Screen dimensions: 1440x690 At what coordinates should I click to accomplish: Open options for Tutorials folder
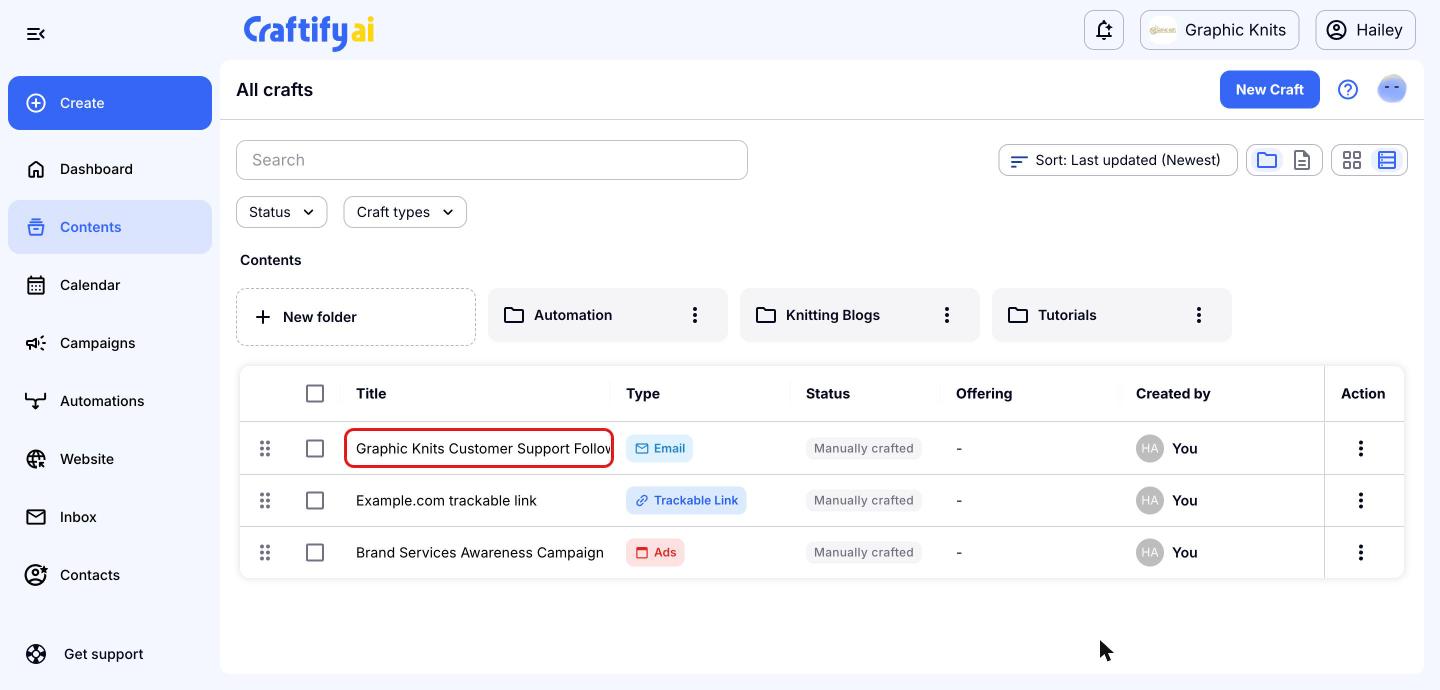(1199, 315)
